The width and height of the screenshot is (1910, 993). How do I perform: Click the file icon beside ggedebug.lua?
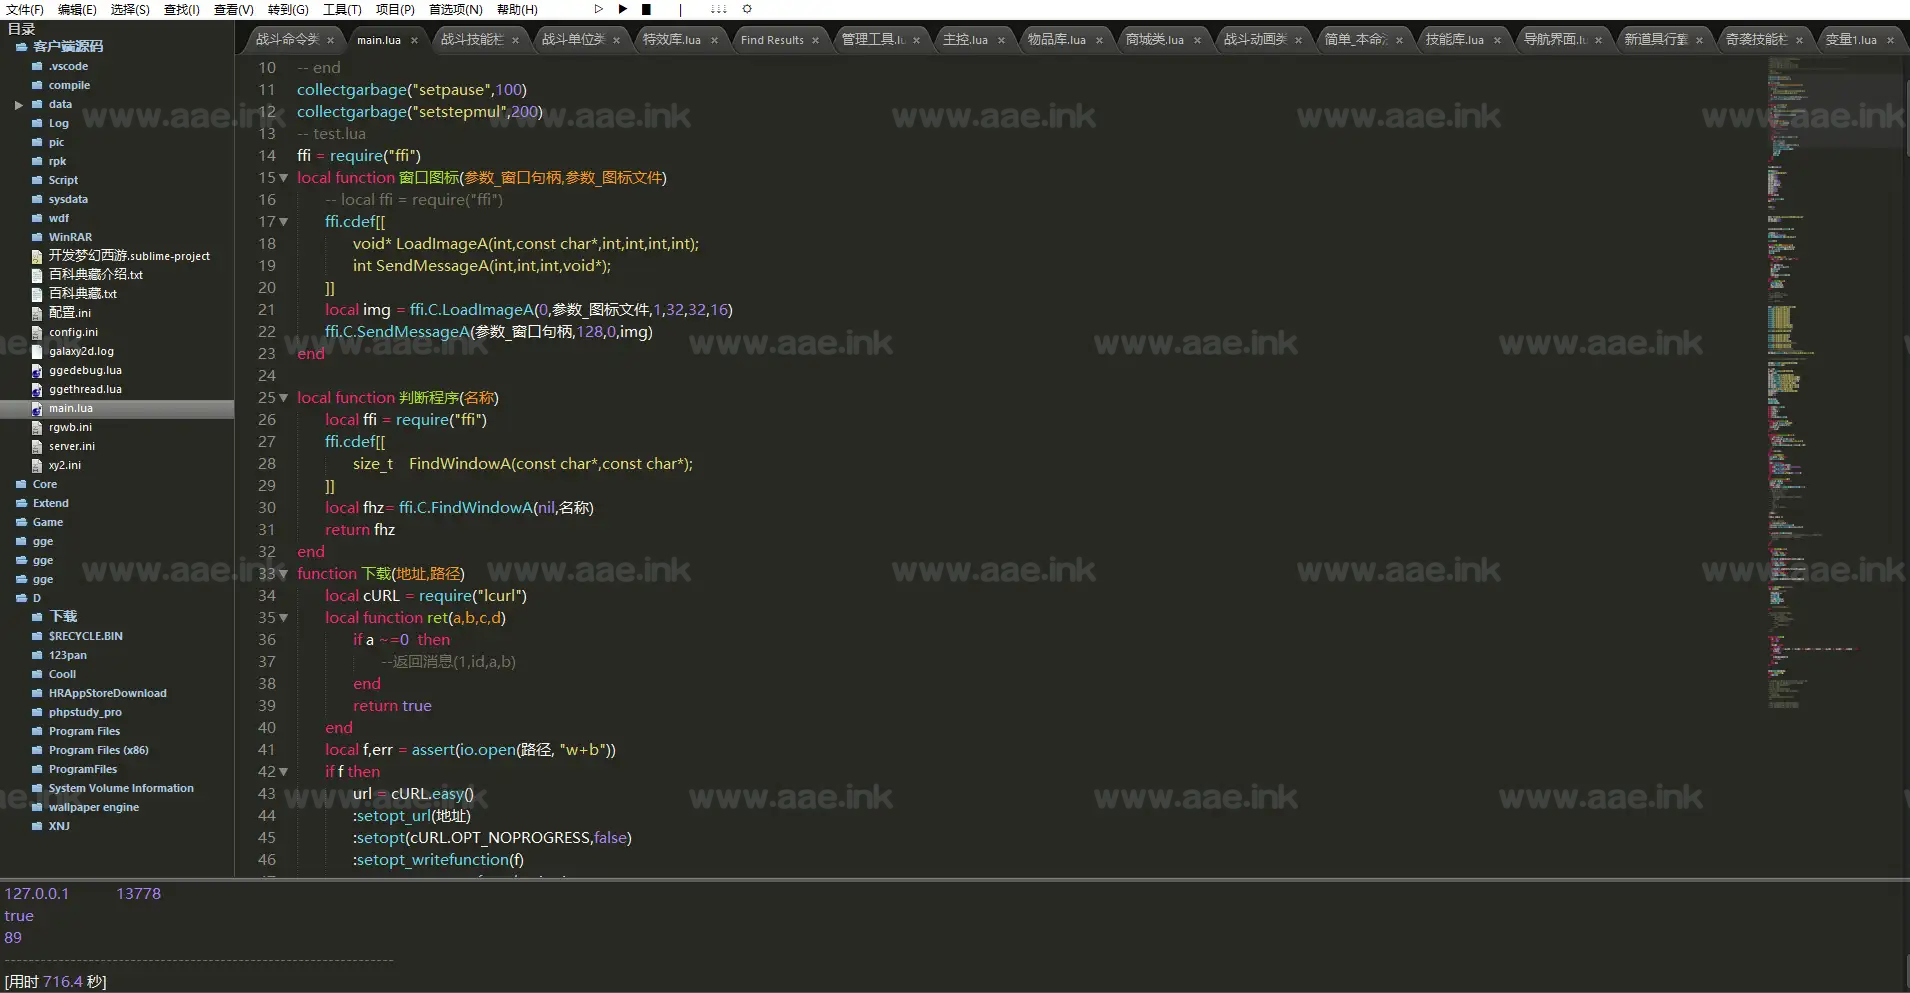(x=37, y=370)
